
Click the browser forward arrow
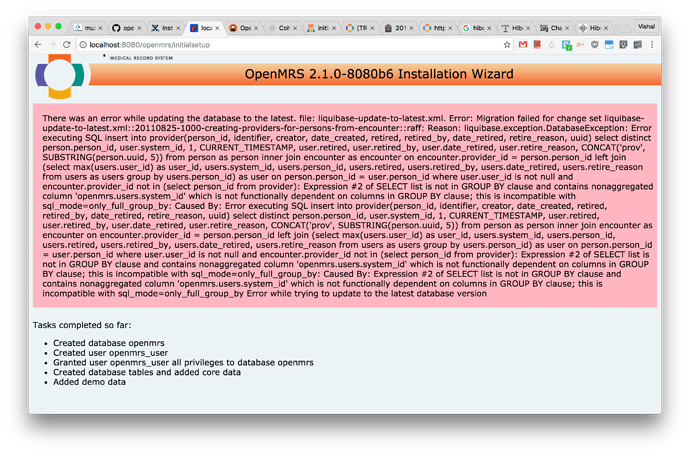point(52,44)
